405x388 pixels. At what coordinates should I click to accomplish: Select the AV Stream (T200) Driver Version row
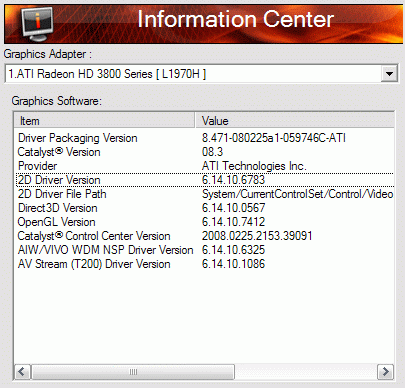tap(205, 264)
